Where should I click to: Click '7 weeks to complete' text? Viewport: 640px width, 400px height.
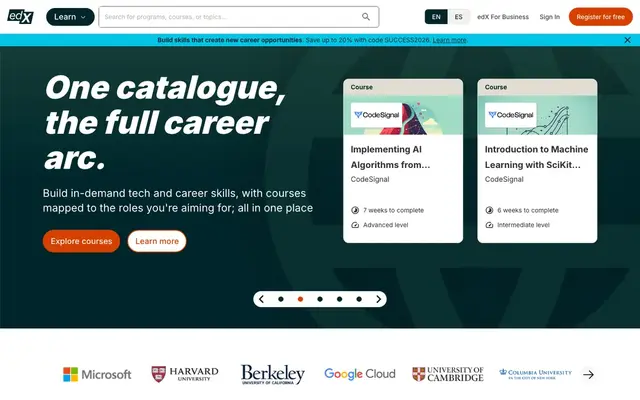[x=393, y=210]
